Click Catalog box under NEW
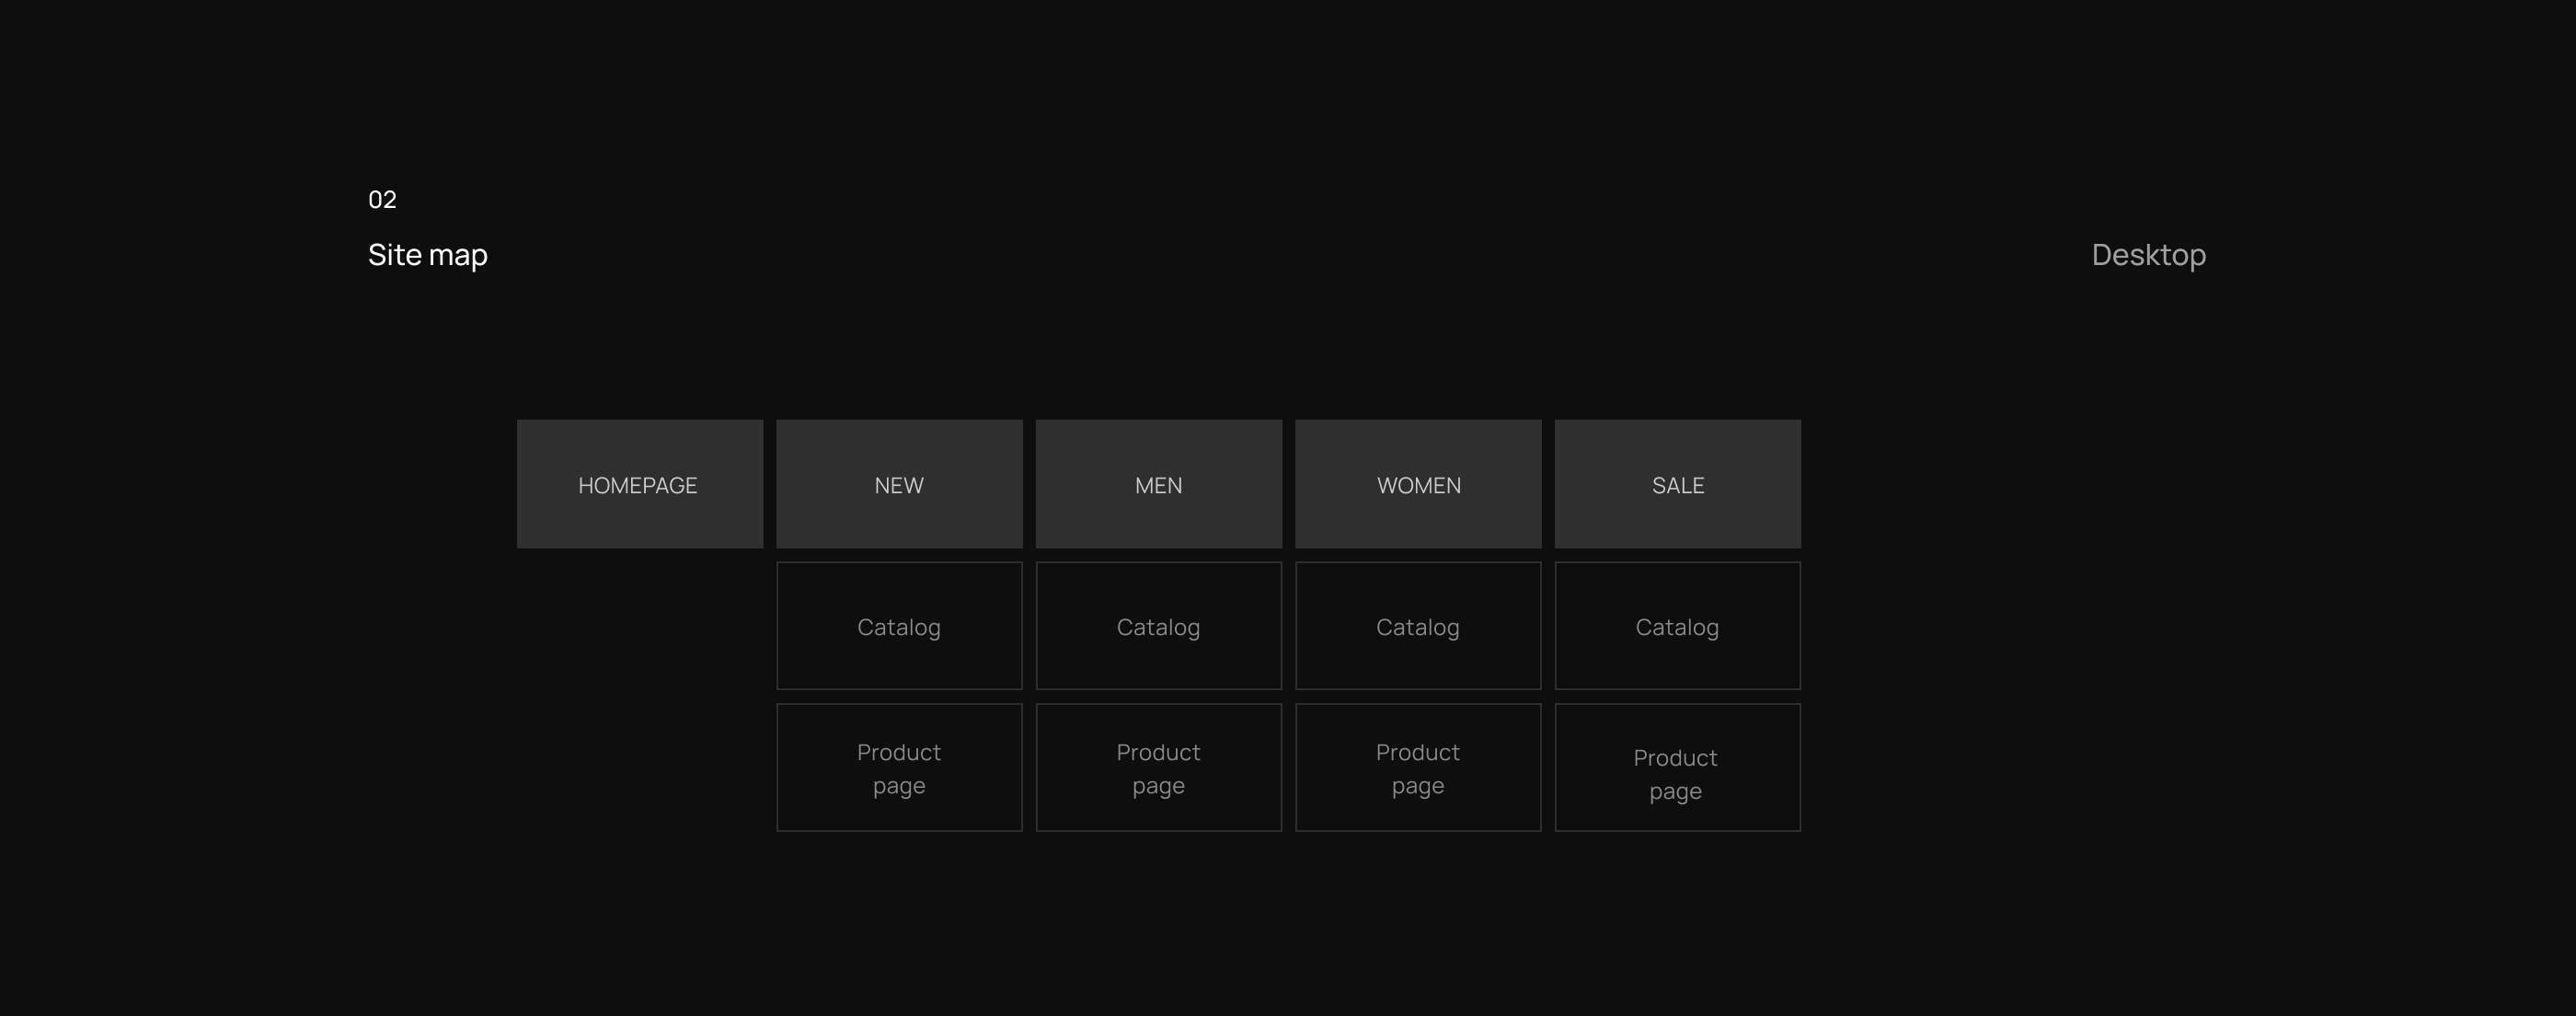Image resolution: width=2576 pixels, height=1016 pixels. (x=899, y=626)
